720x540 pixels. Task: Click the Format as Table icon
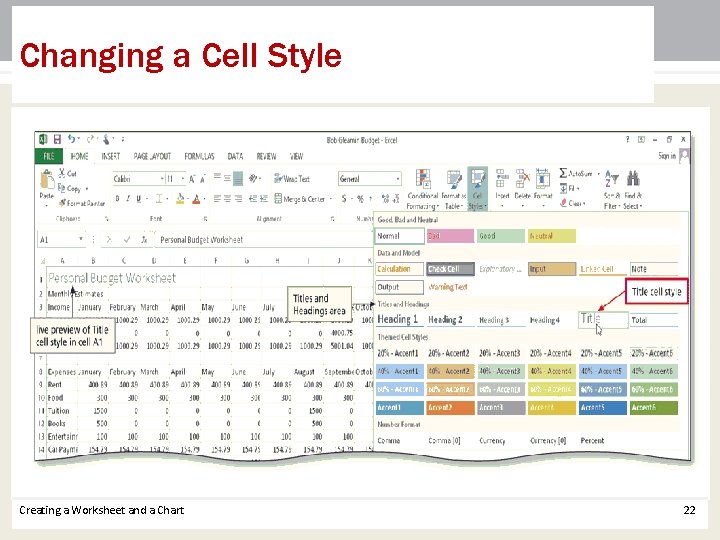[x=454, y=179]
